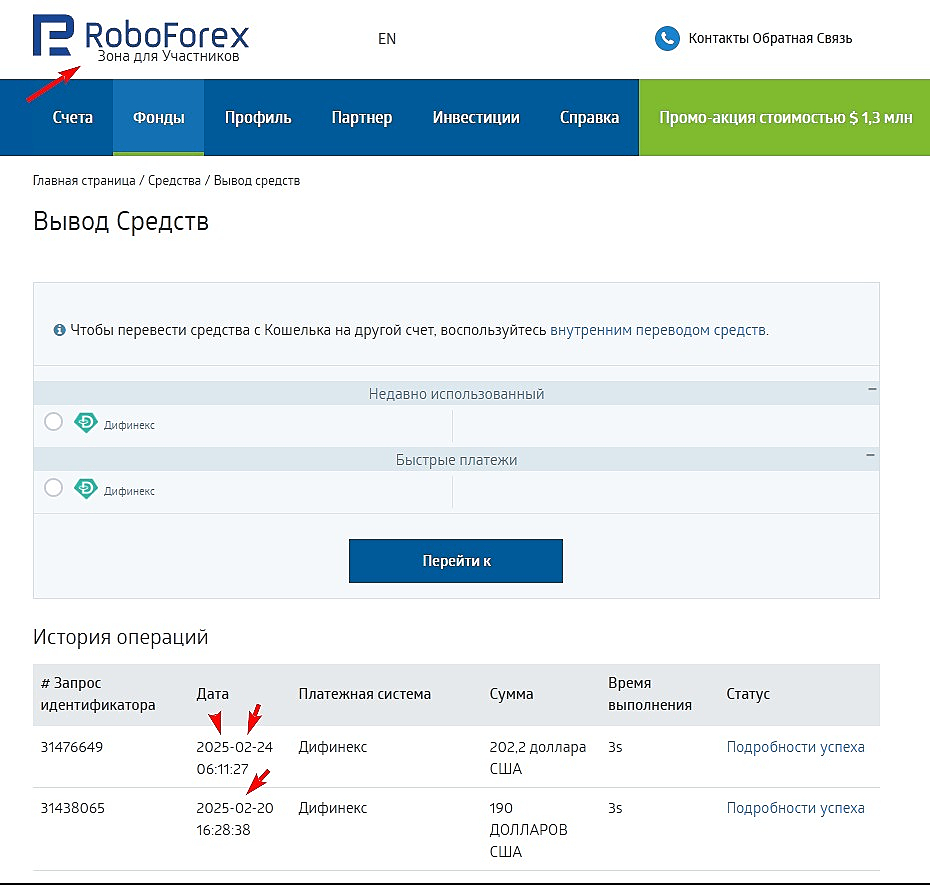Click the Перейти к button

point(456,561)
